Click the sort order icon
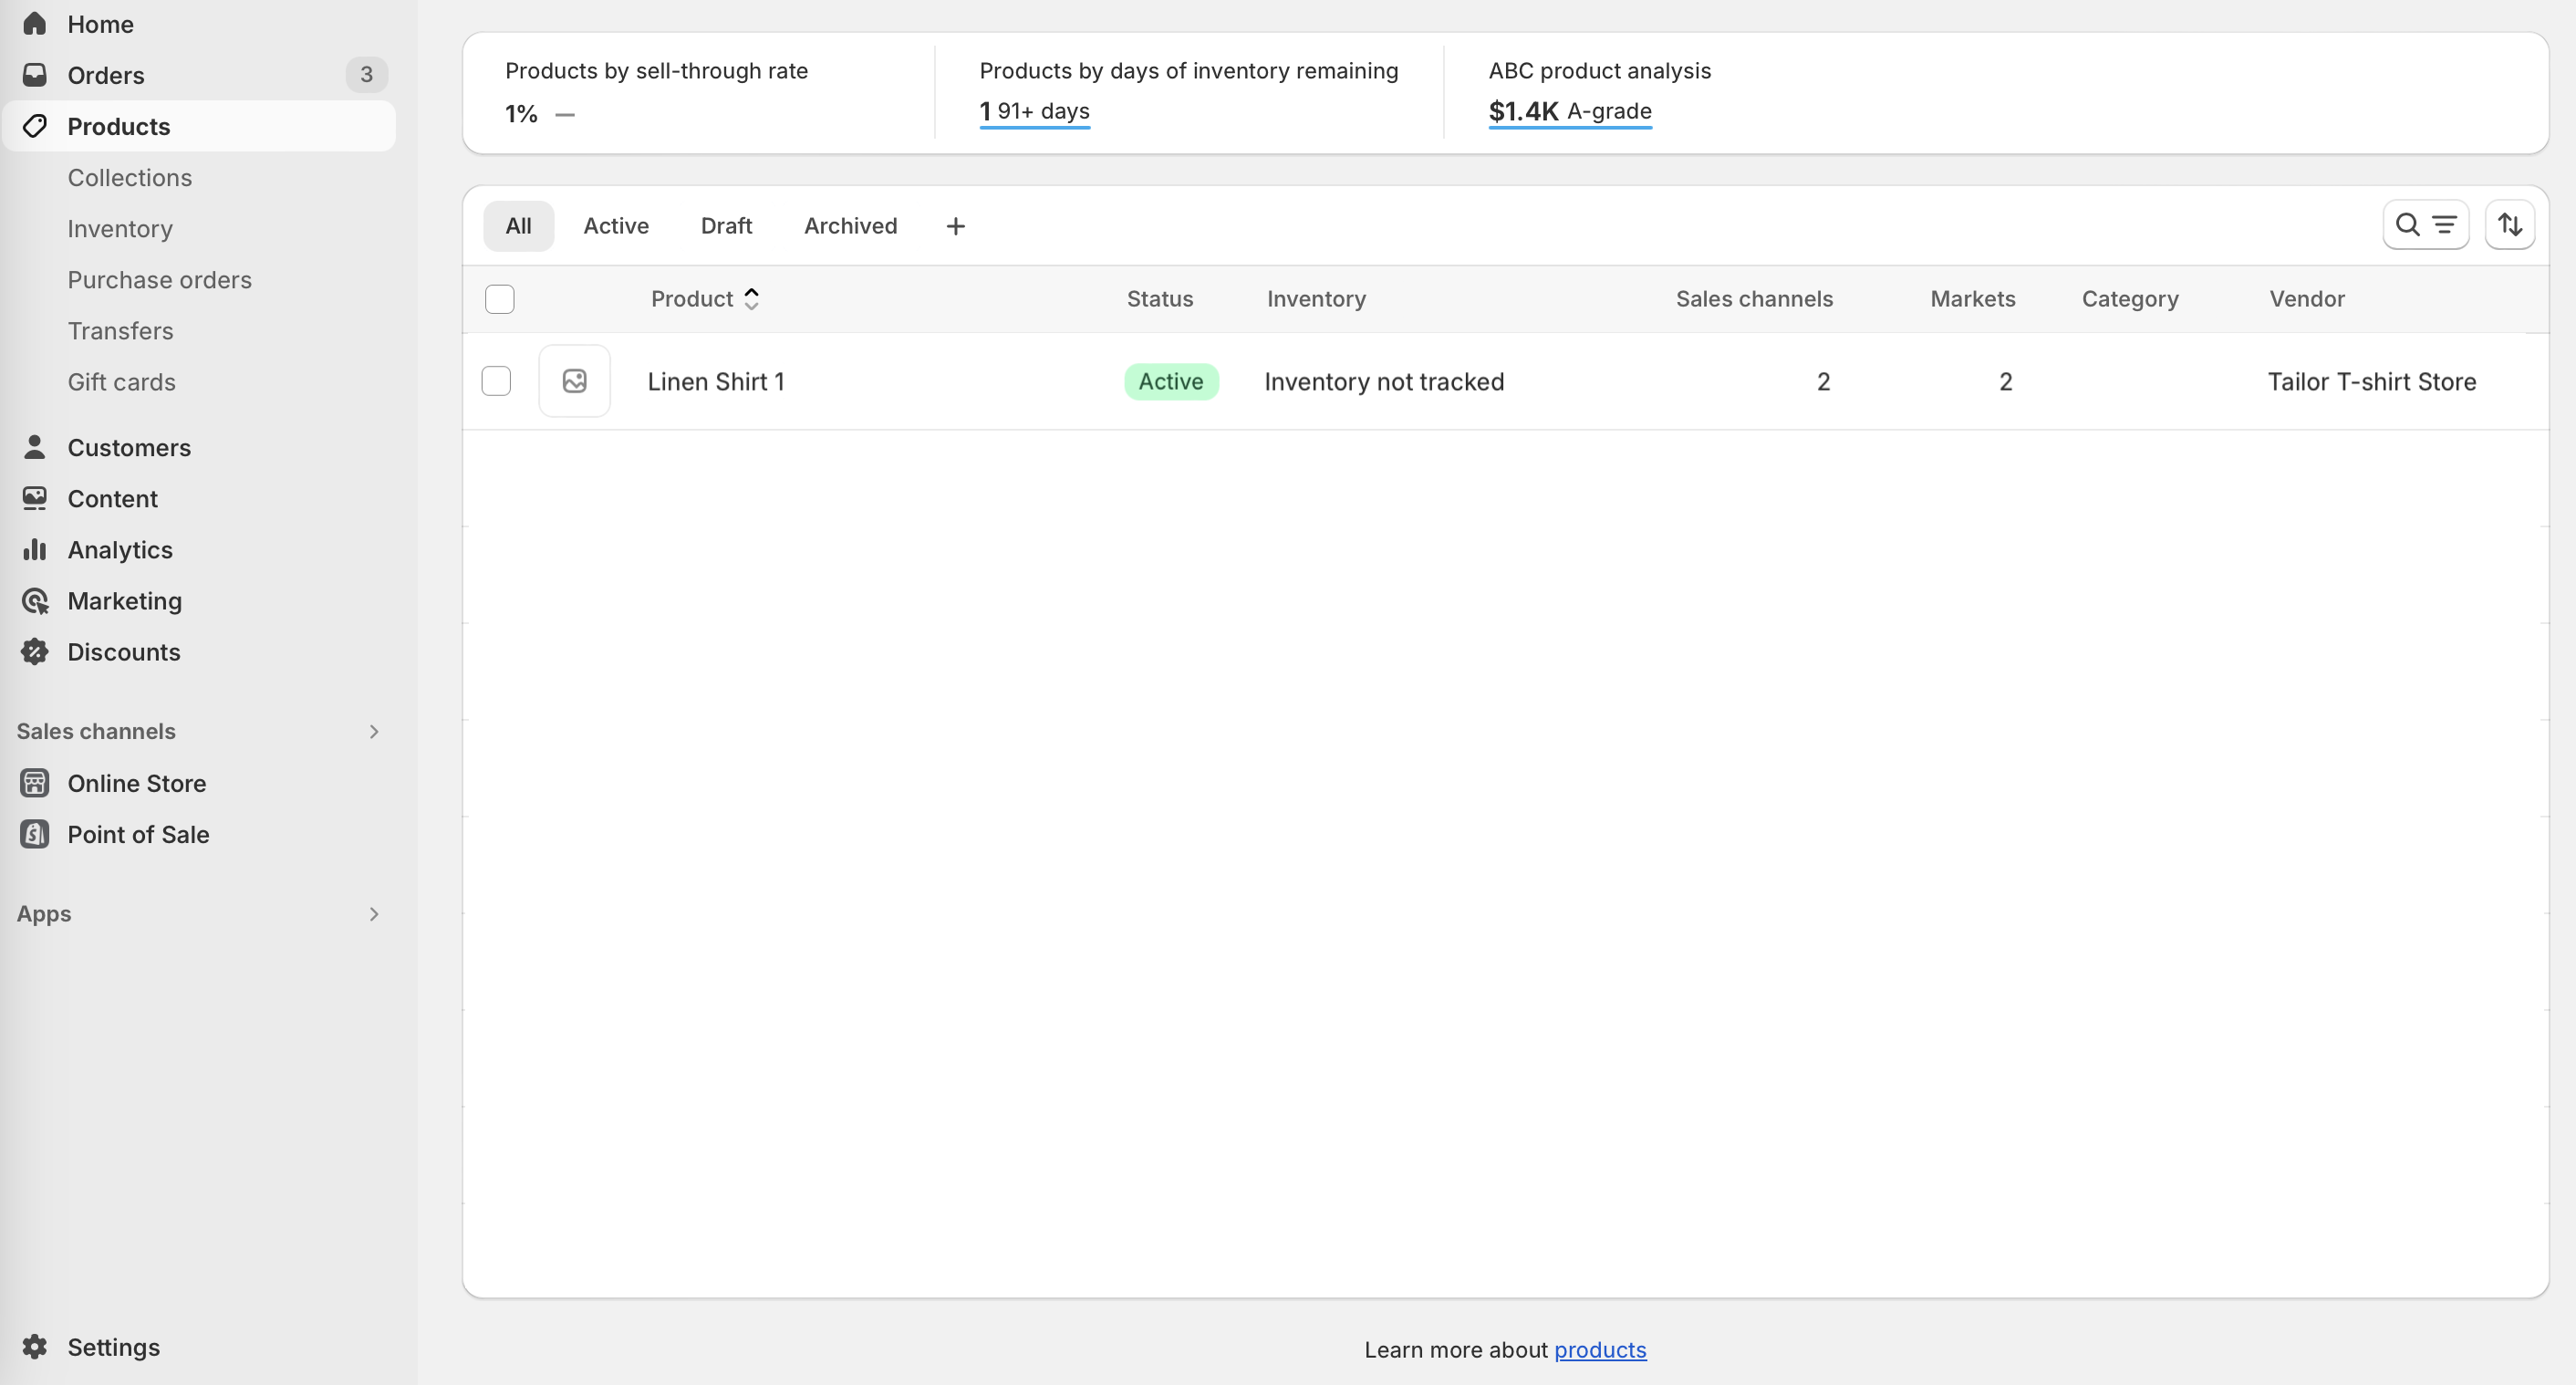 coord(2510,224)
